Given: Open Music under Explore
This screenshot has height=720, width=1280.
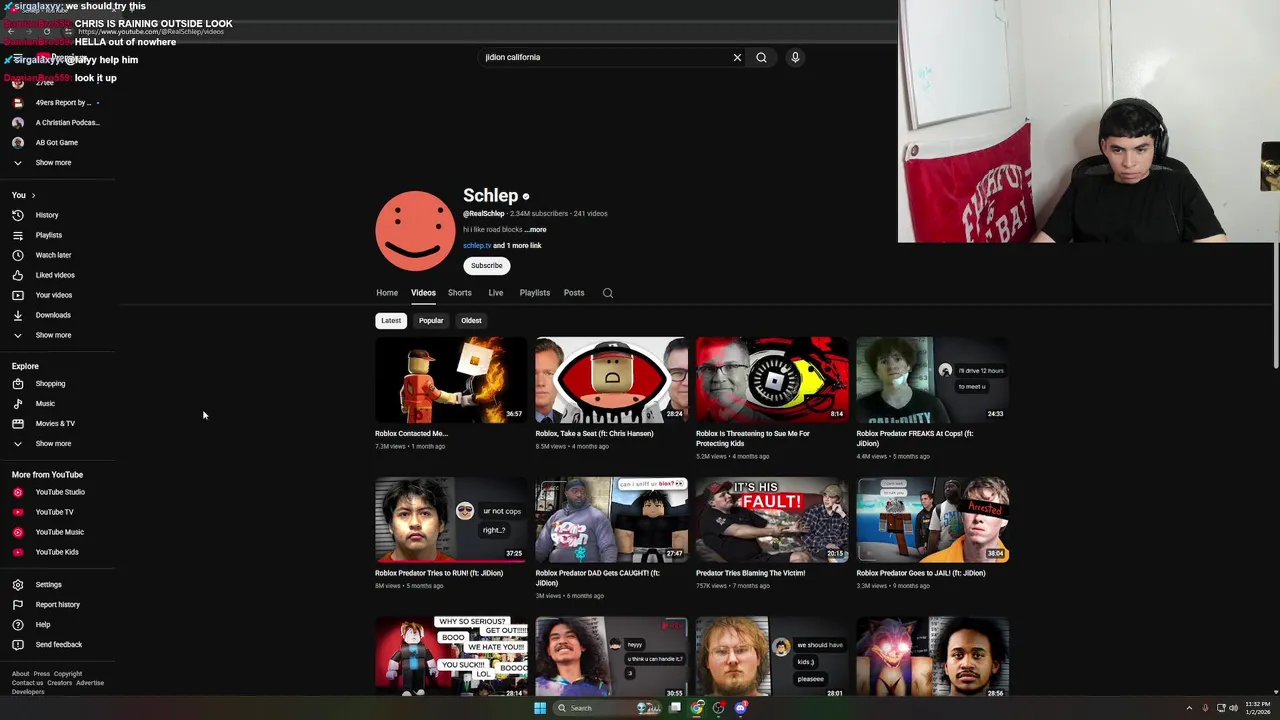Looking at the screenshot, I should pyautogui.click(x=45, y=403).
